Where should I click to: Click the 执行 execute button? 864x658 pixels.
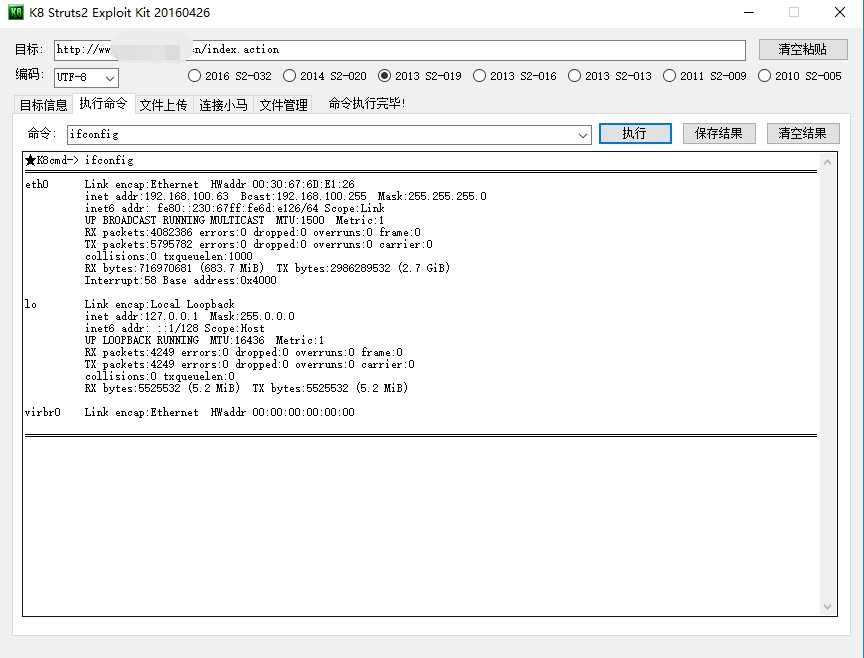coord(635,133)
